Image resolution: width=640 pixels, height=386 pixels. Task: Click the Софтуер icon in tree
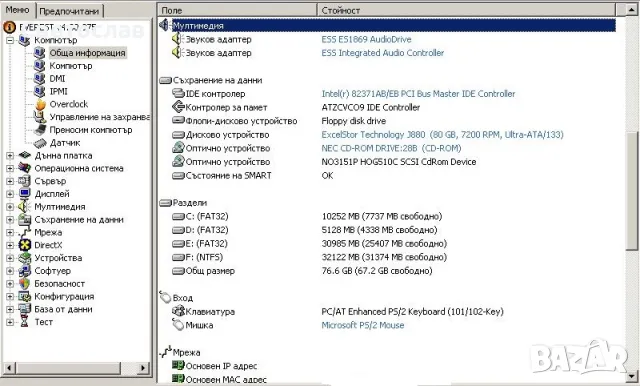point(24,271)
